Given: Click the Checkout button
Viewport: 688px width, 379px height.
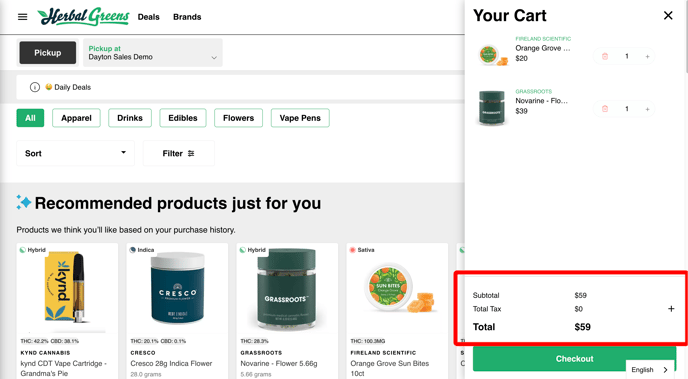Looking at the screenshot, I should coord(574,359).
